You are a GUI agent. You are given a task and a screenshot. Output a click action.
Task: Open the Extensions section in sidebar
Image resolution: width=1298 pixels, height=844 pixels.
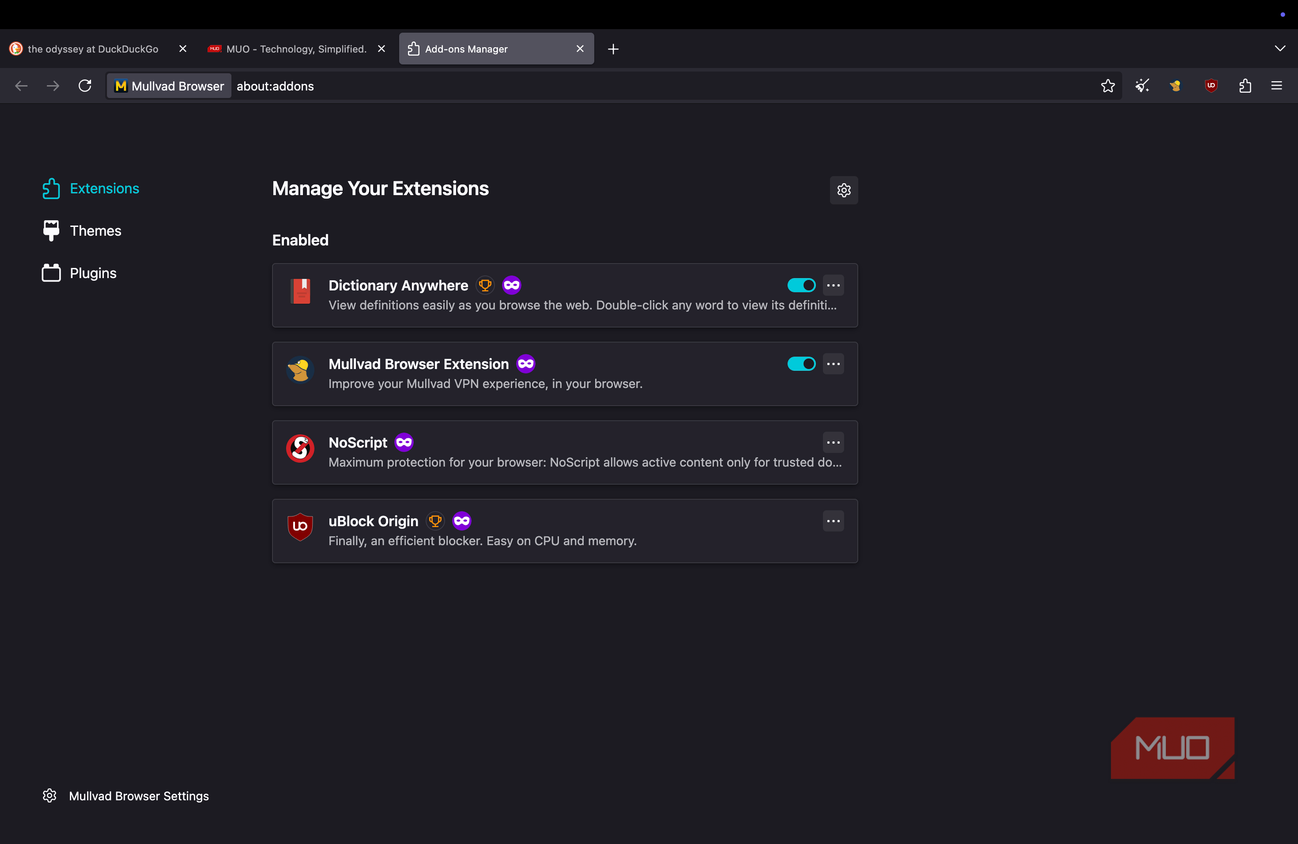click(90, 188)
